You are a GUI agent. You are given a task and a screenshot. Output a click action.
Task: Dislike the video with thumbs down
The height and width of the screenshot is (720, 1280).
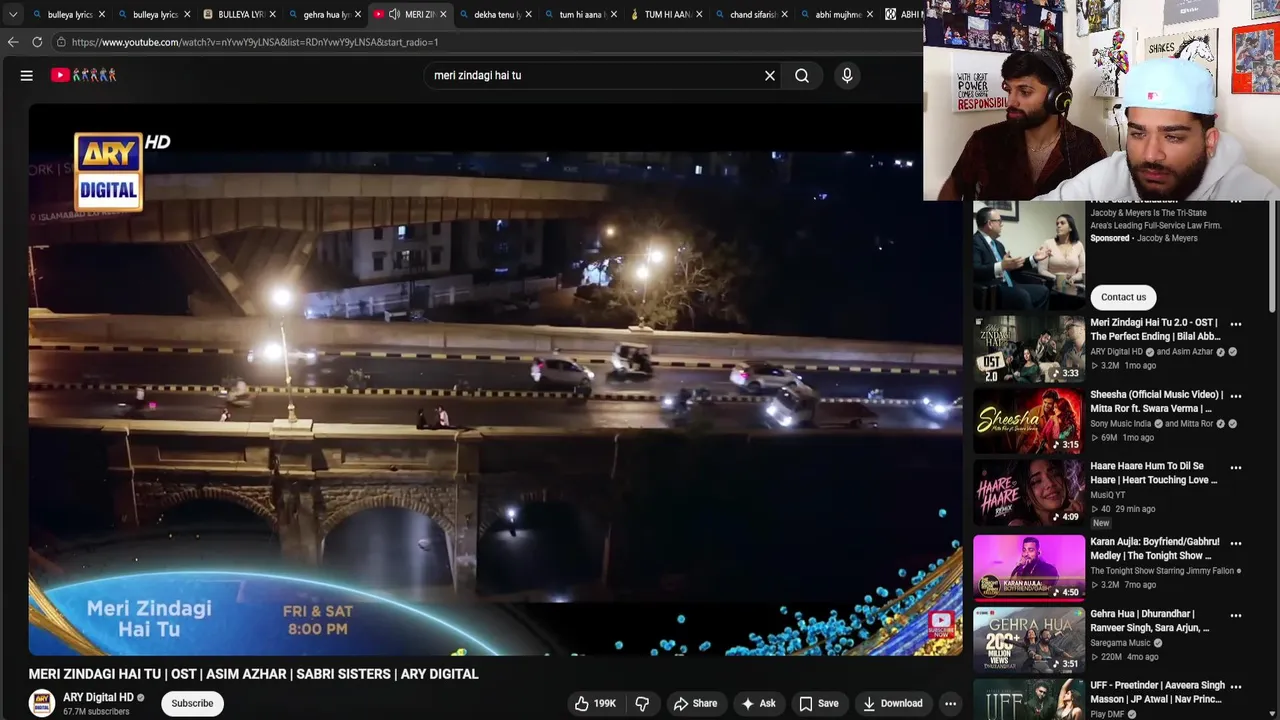tap(642, 703)
